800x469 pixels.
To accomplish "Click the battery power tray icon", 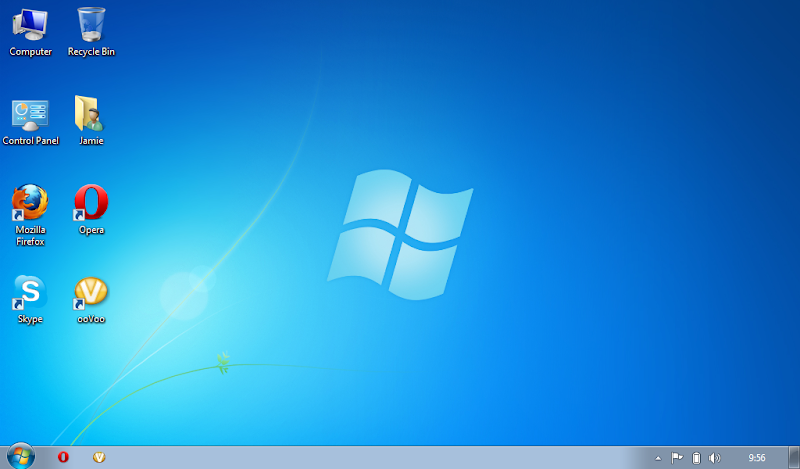I will [696, 458].
